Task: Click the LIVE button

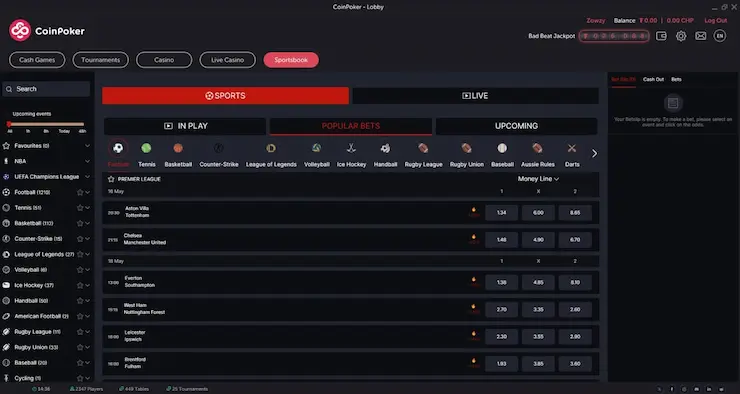Action: tap(475, 96)
